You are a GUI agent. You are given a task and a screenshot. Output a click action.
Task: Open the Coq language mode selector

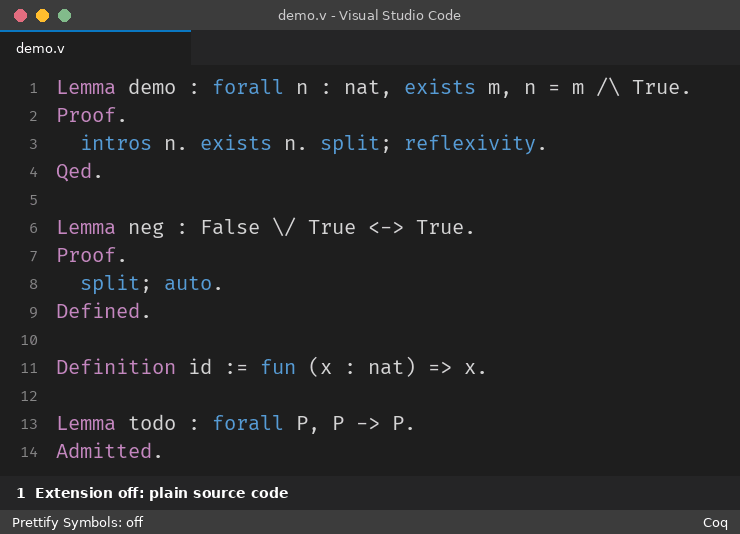coord(715,522)
